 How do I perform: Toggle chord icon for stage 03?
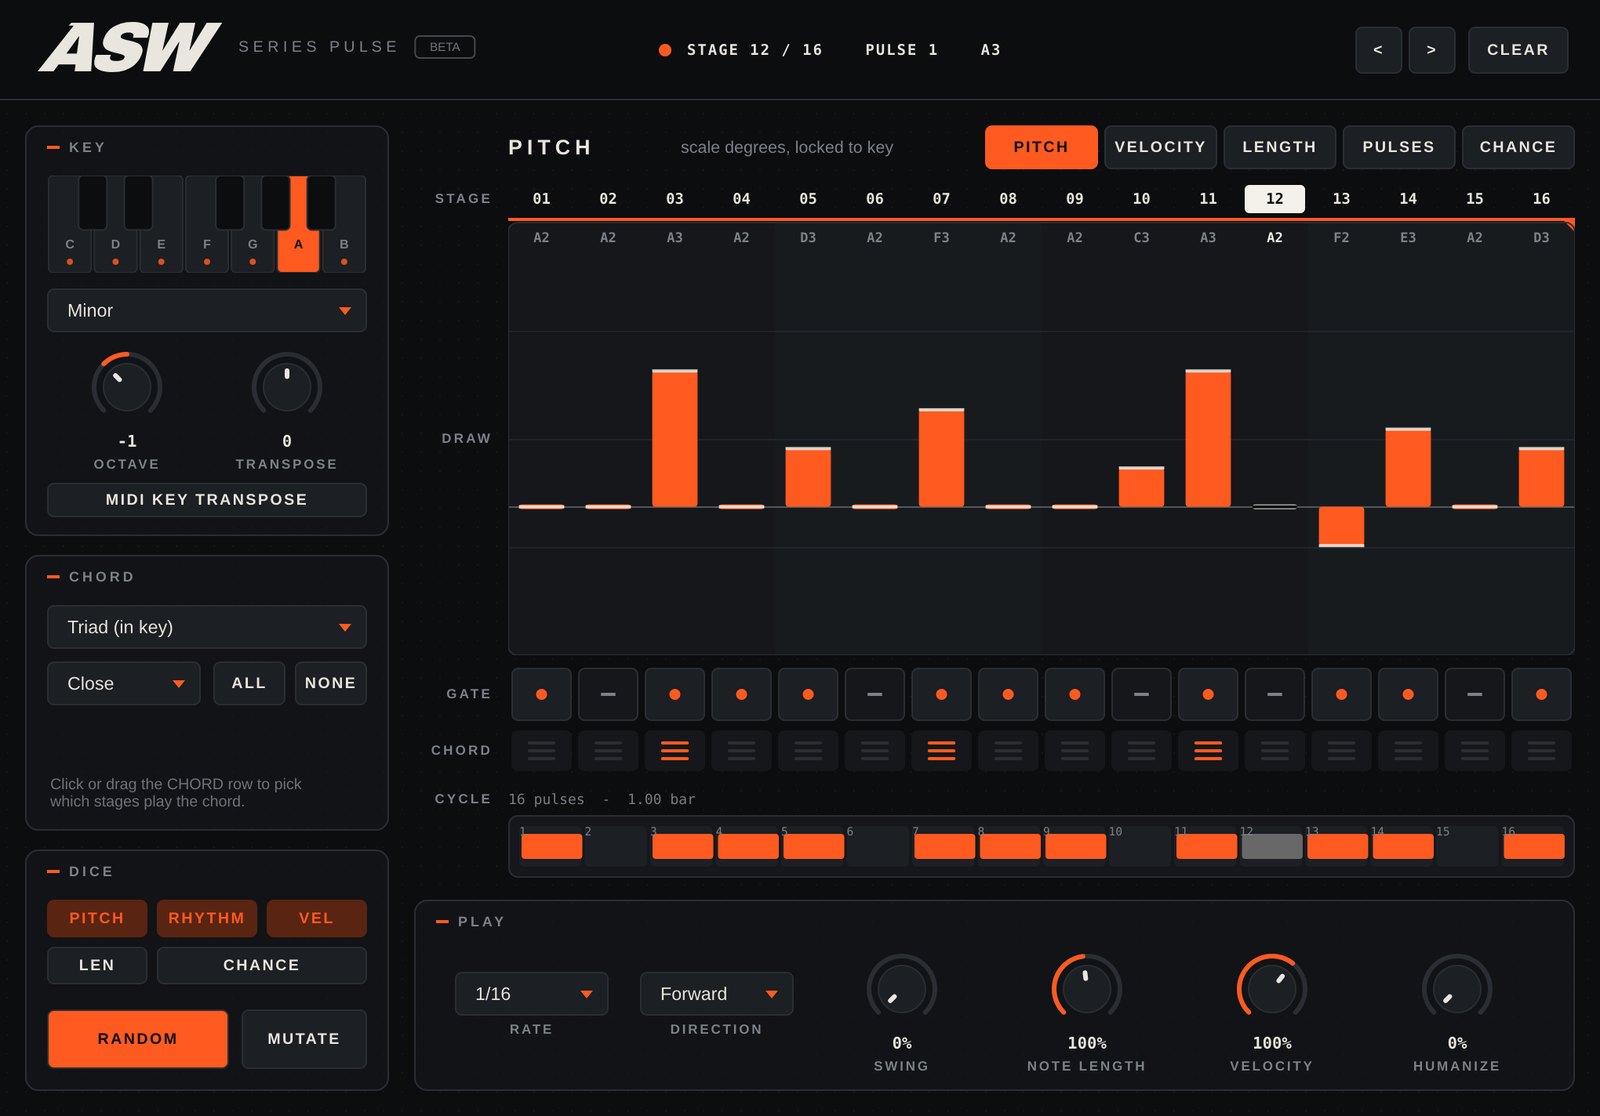[x=675, y=750]
